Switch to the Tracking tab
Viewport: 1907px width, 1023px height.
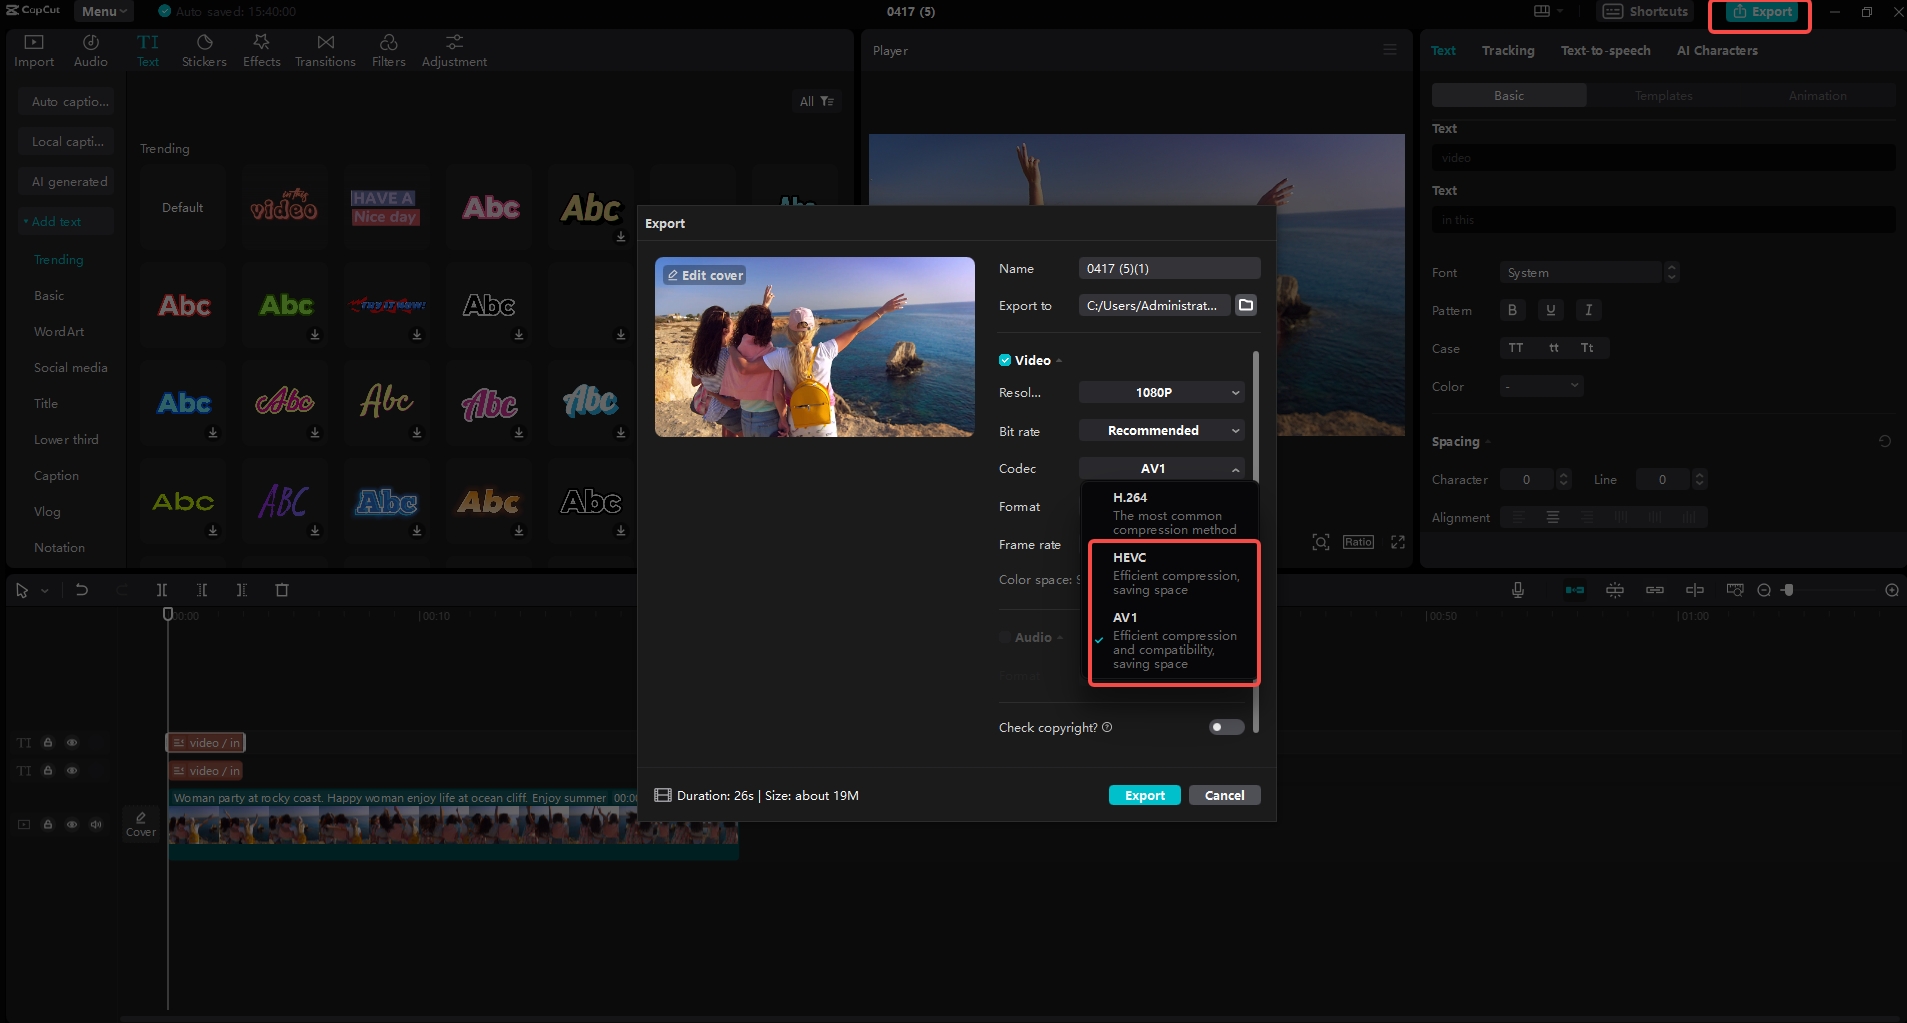pos(1508,50)
